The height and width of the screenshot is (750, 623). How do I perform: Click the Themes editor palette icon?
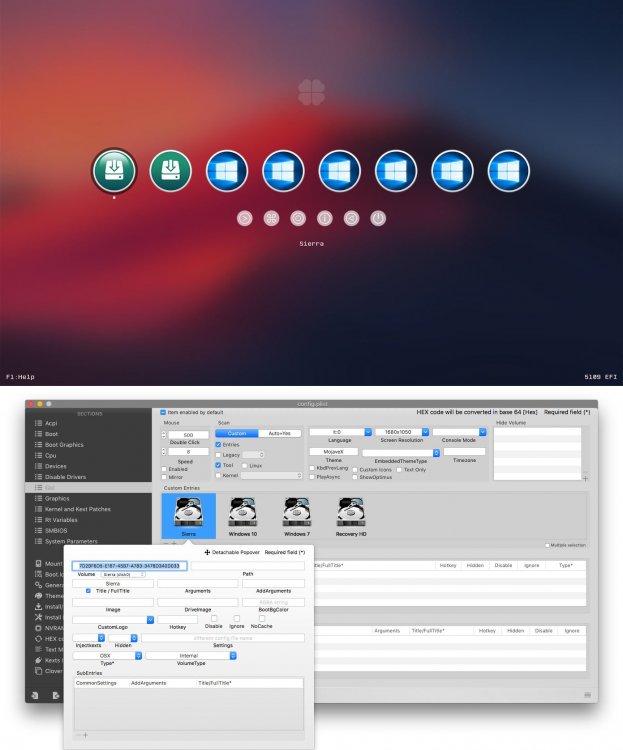point(38,596)
